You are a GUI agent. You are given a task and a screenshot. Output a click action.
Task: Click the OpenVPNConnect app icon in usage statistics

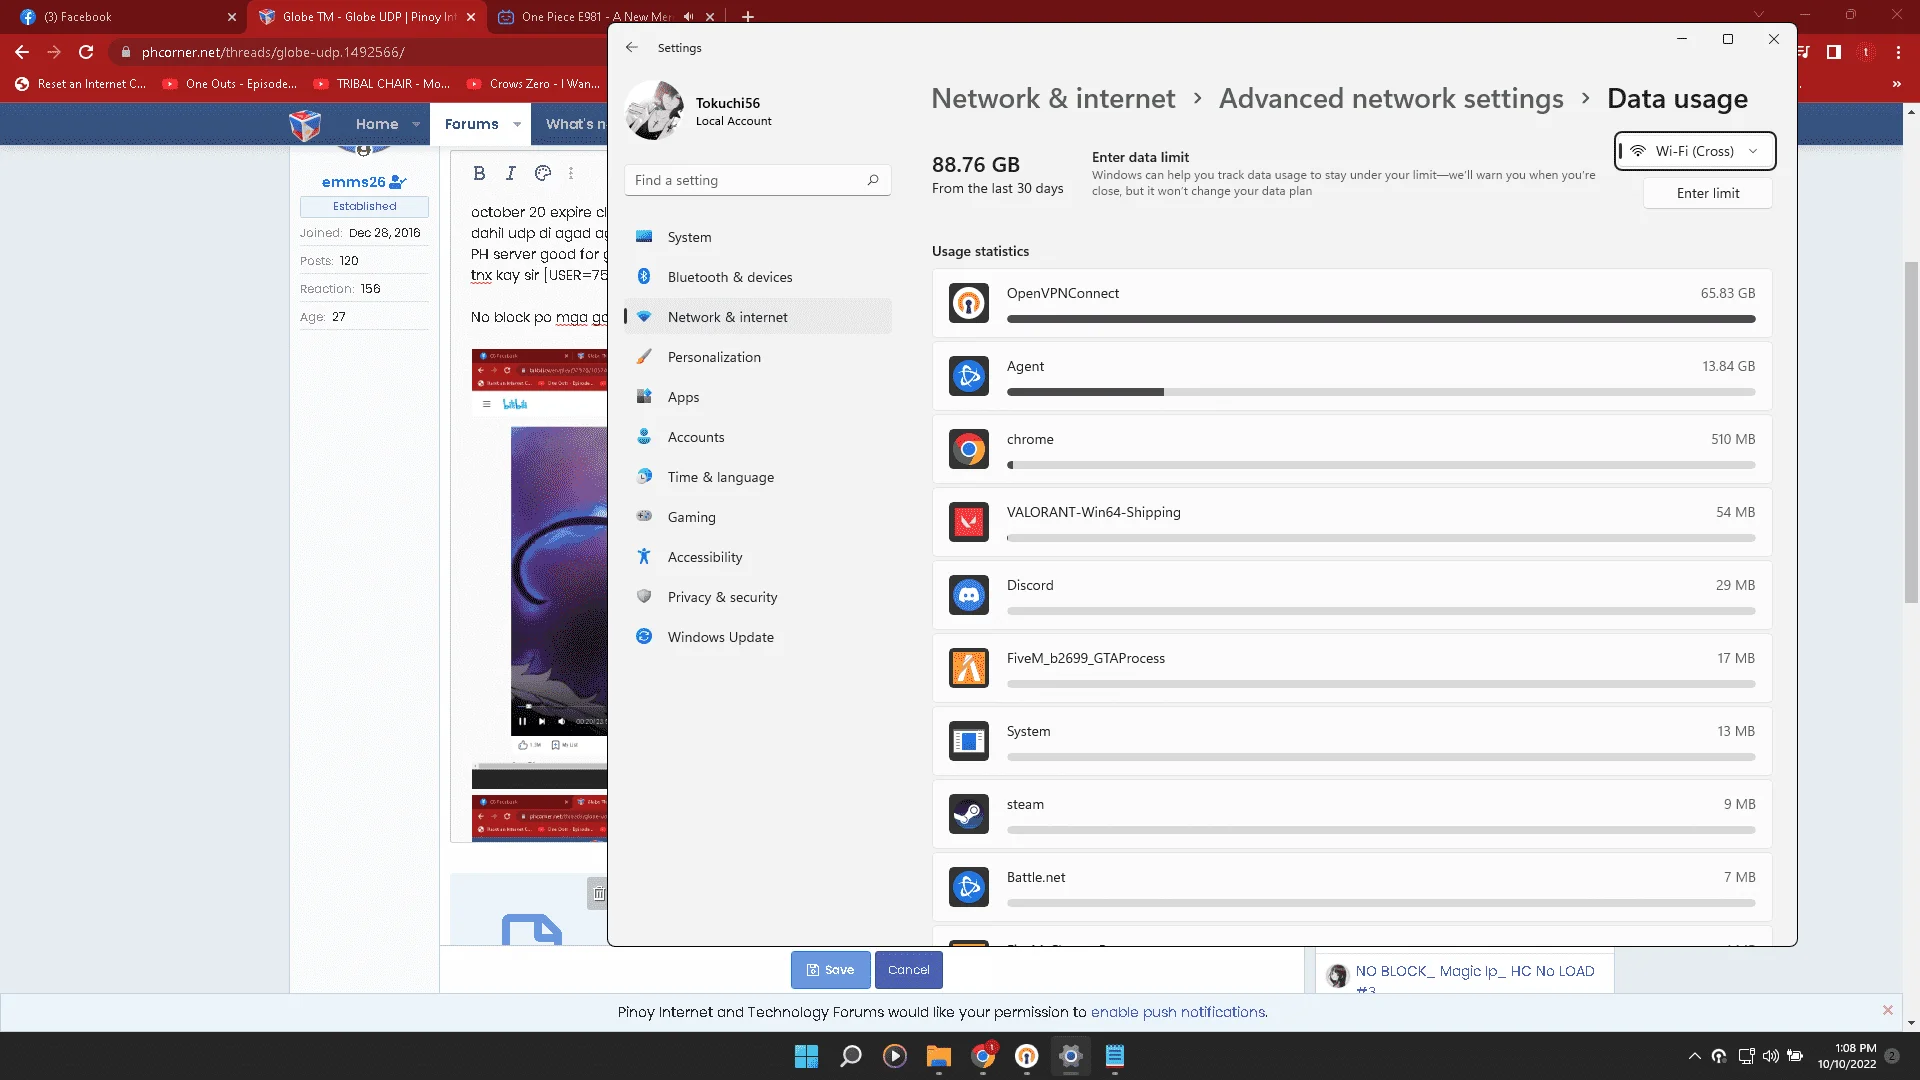[968, 303]
